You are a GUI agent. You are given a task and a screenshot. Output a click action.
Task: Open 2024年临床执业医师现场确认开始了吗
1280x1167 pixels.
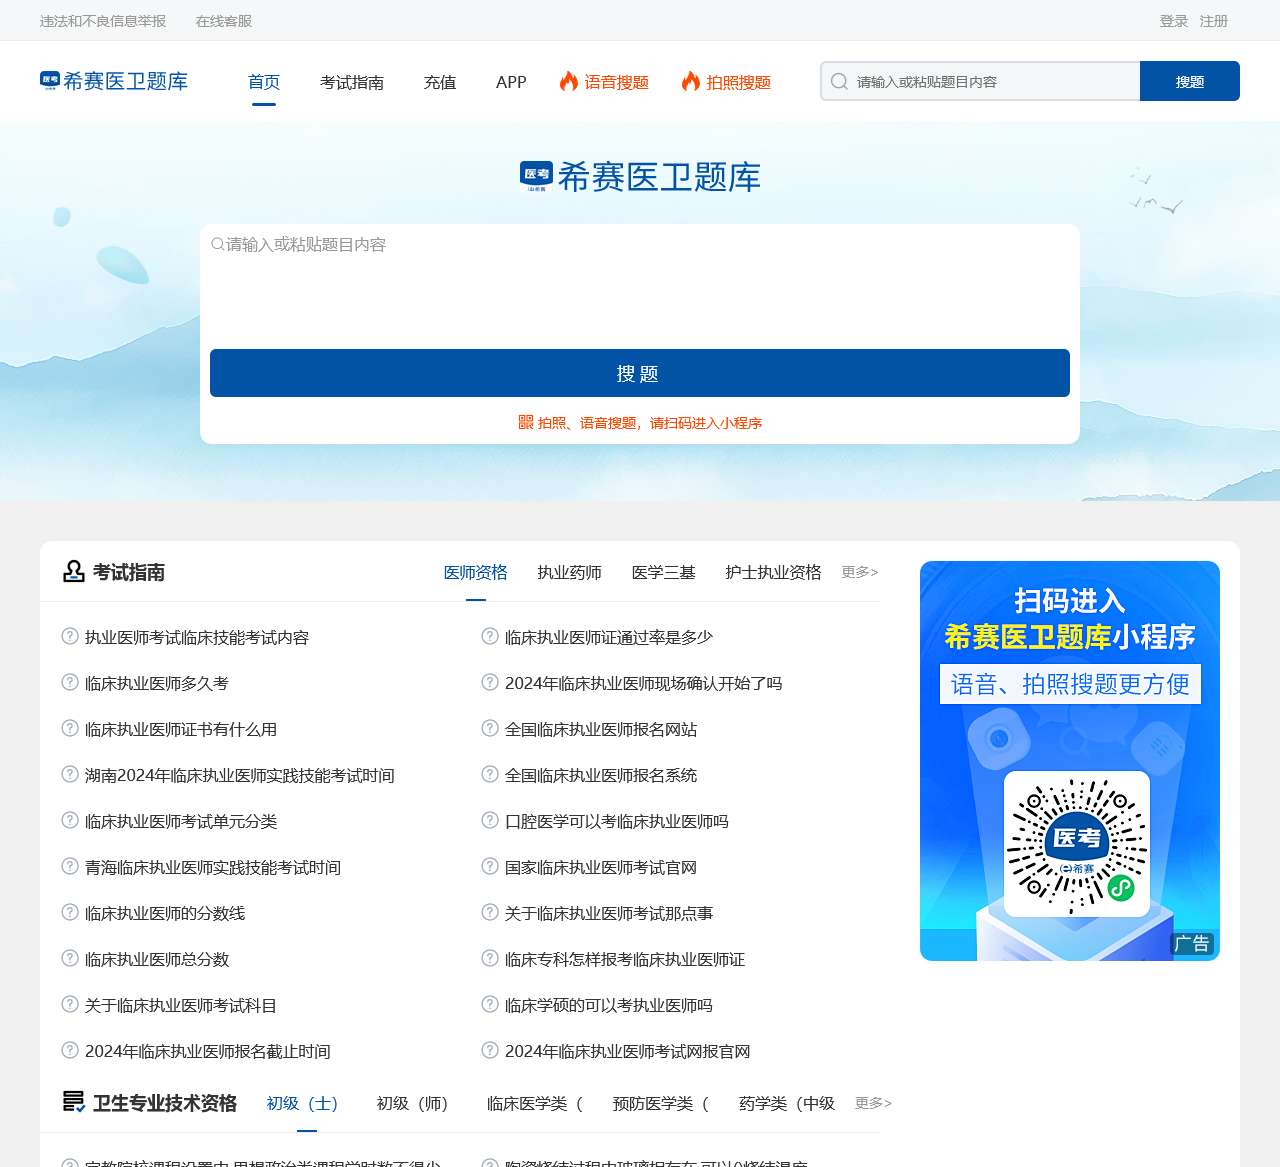click(x=644, y=683)
